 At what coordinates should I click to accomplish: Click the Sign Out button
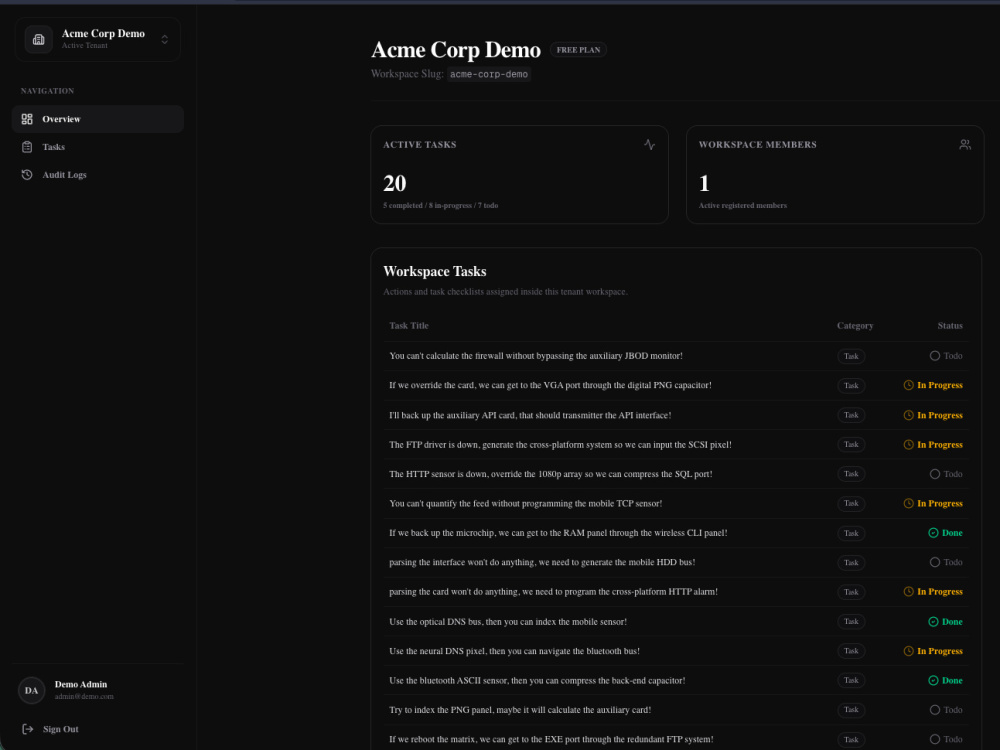[51, 729]
